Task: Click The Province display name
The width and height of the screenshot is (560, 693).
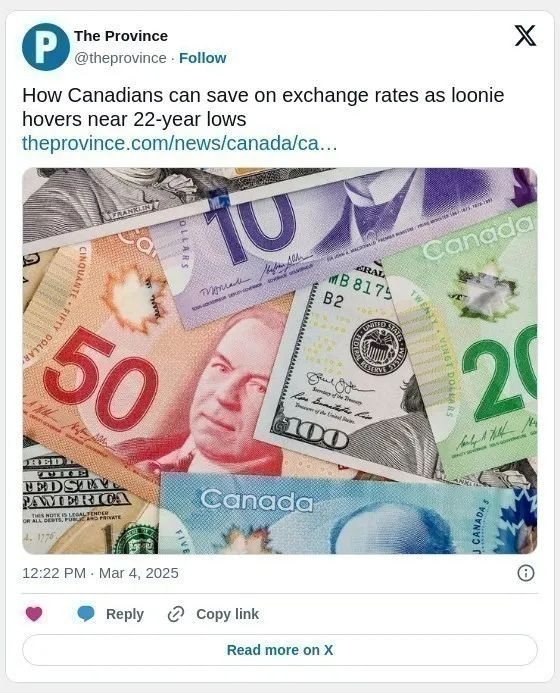Action: point(121,36)
